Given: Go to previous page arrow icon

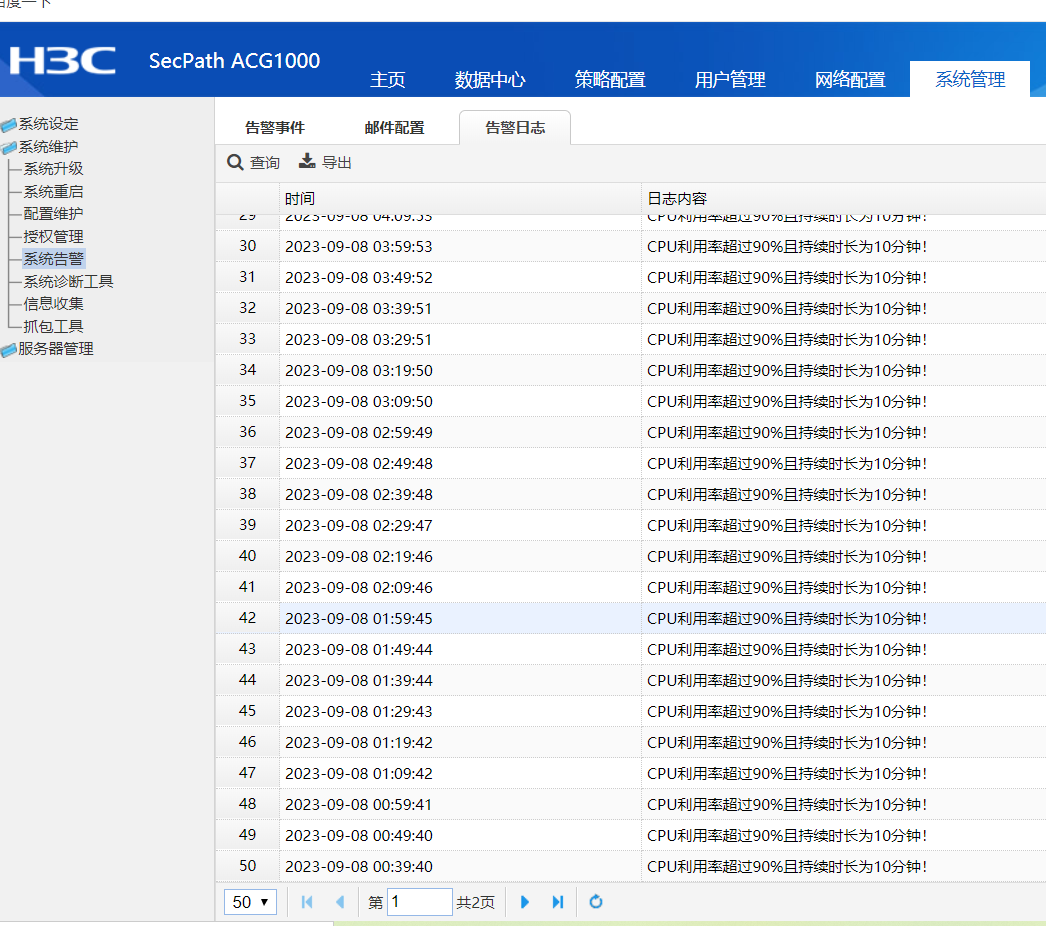Looking at the screenshot, I should [x=340, y=902].
